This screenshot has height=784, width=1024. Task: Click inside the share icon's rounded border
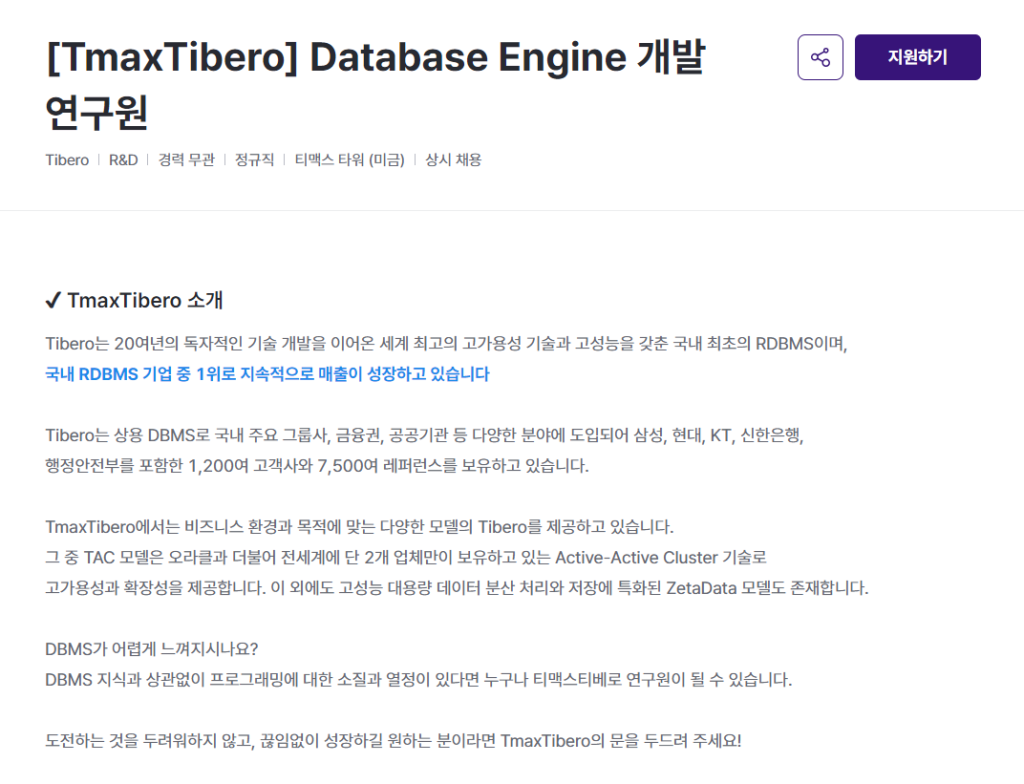tap(820, 57)
